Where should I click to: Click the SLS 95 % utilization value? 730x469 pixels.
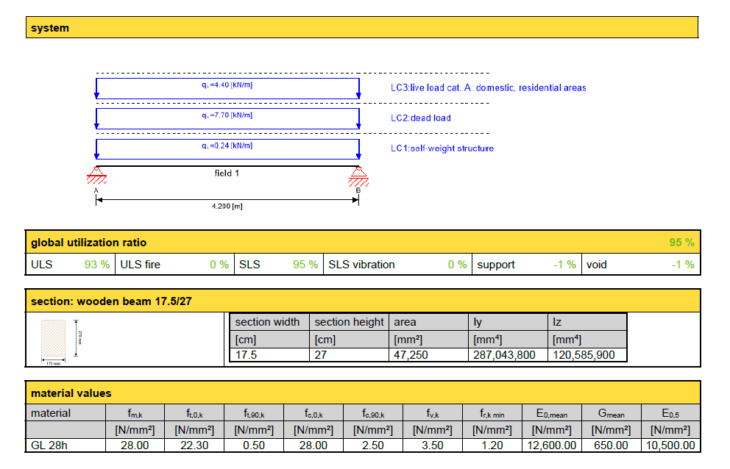[305, 264]
